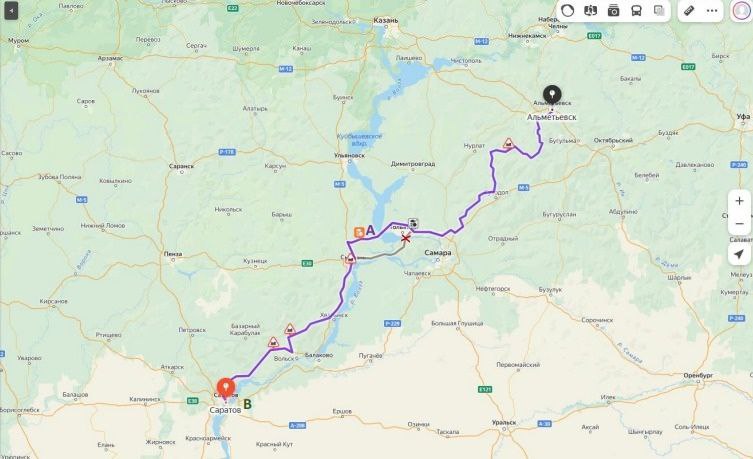
Task: Toggle the traffic layer icon
Action: click(x=568, y=11)
